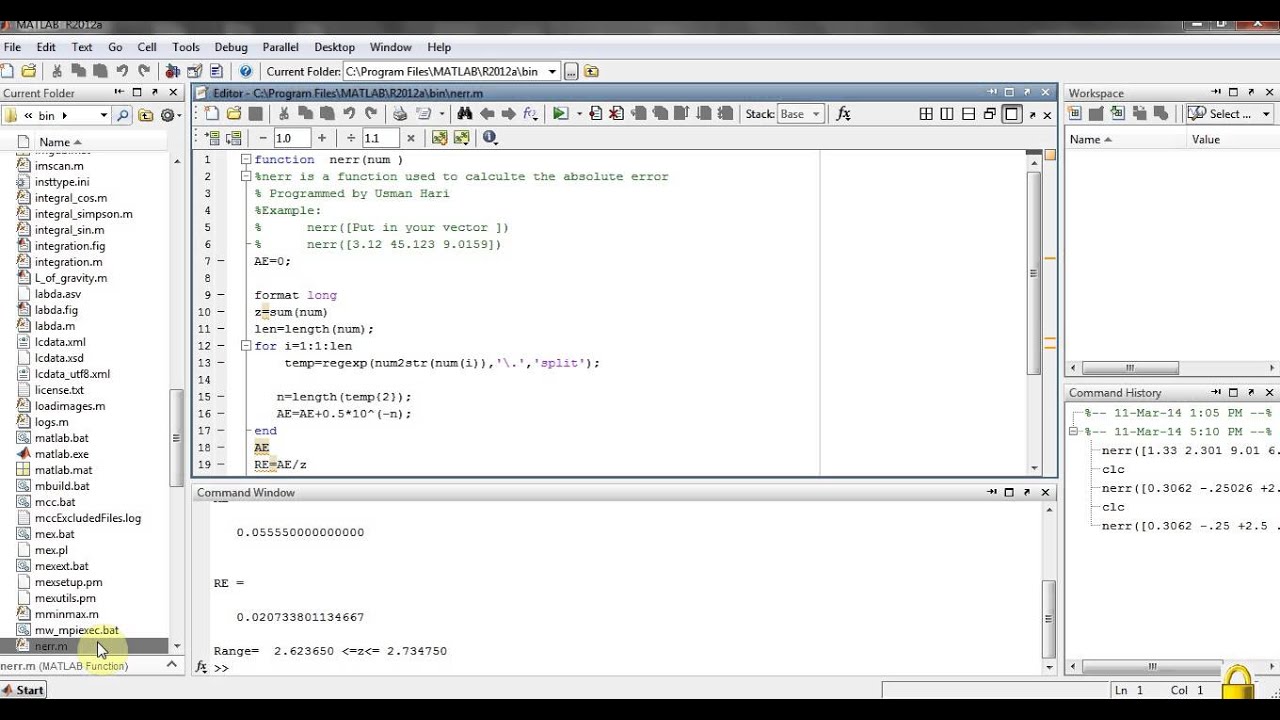Image resolution: width=1280 pixels, height=720 pixels.
Task: Click the Evaluate cell and advance icon
Action: pyautogui.click(x=234, y=138)
